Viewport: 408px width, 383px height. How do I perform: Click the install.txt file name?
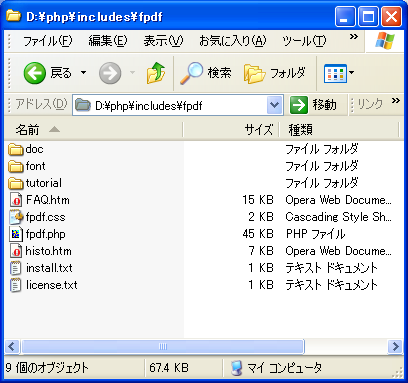point(49,268)
